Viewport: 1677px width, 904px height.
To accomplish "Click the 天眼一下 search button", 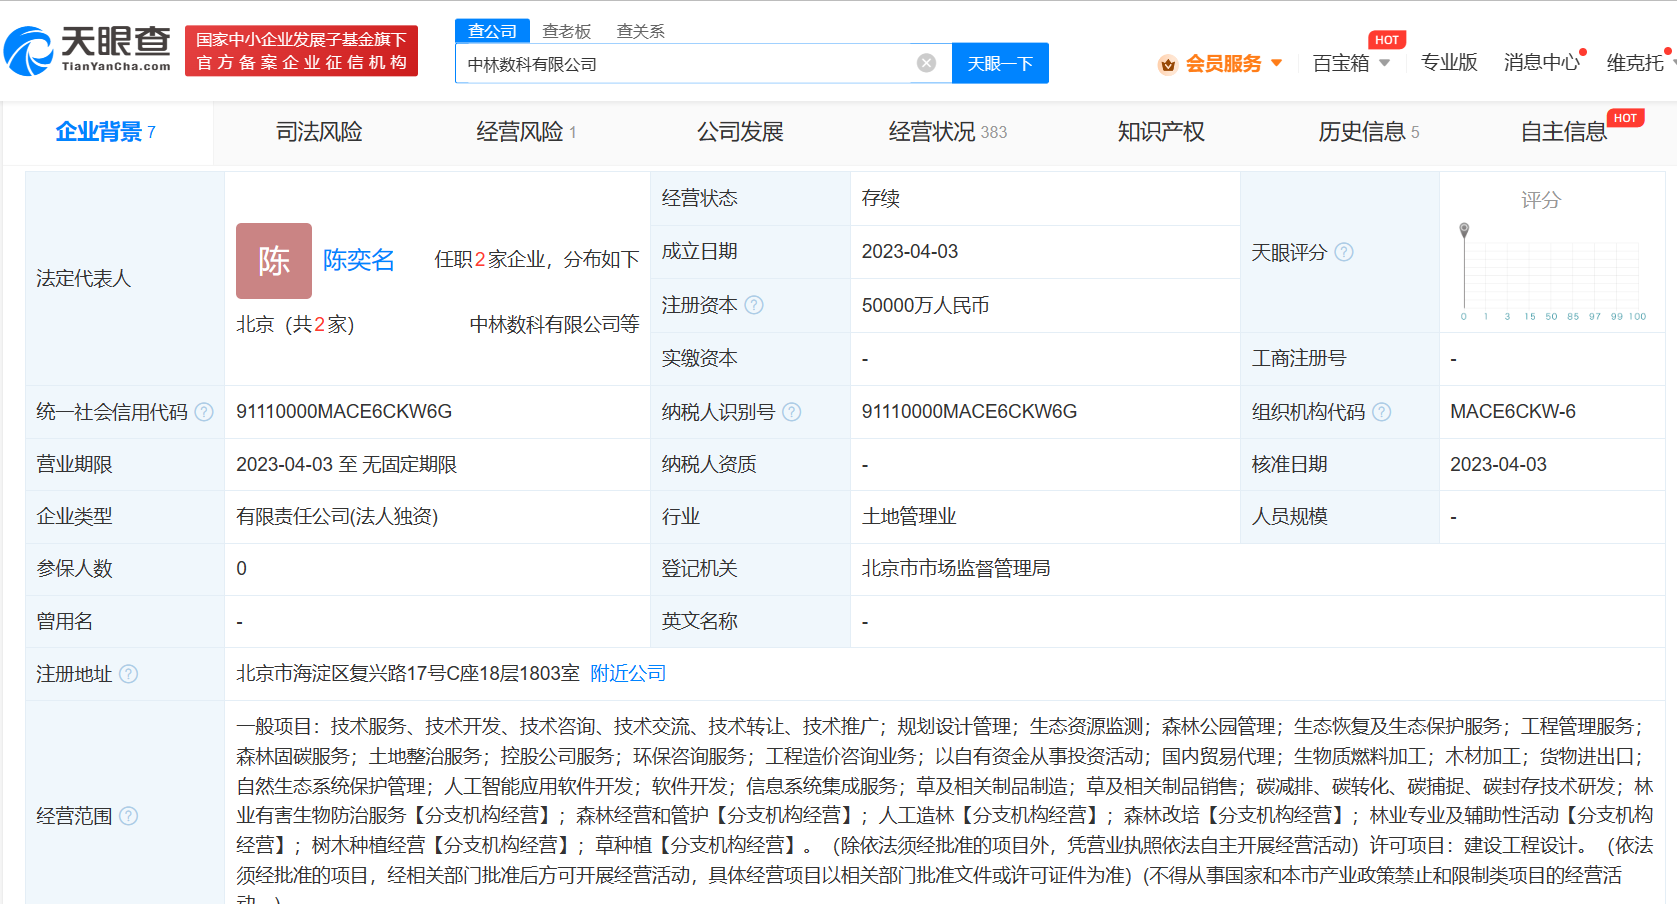I will click(x=1000, y=63).
